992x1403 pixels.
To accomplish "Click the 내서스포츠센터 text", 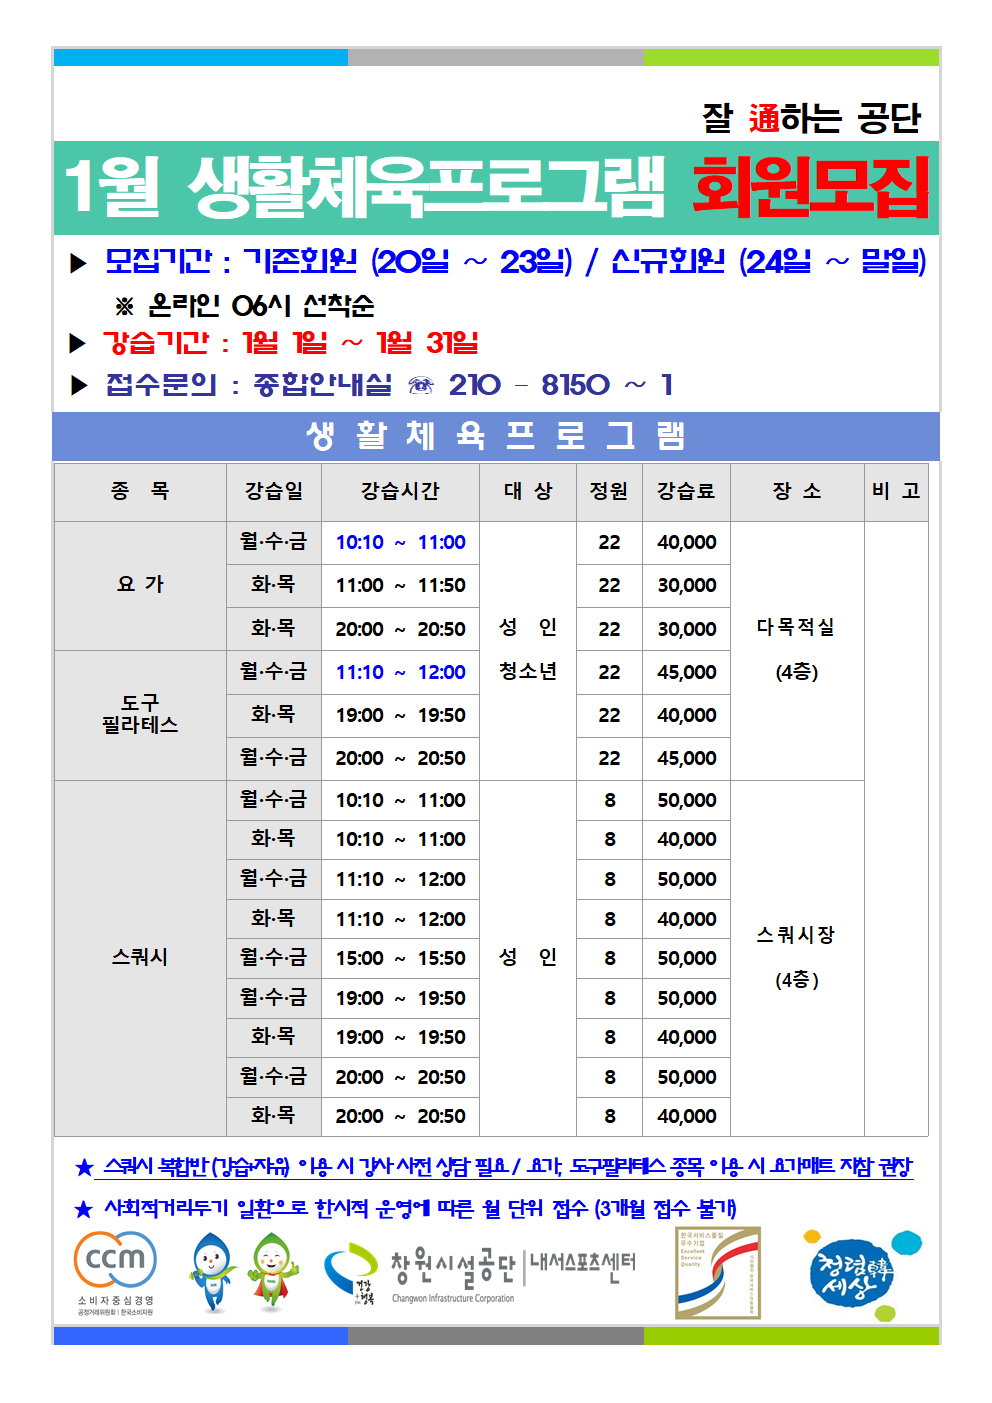I will [582, 1263].
